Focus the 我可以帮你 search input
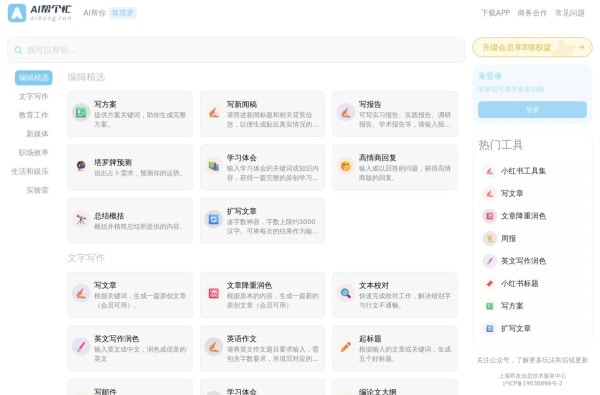The height and width of the screenshot is (395, 600). [x=236, y=50]
